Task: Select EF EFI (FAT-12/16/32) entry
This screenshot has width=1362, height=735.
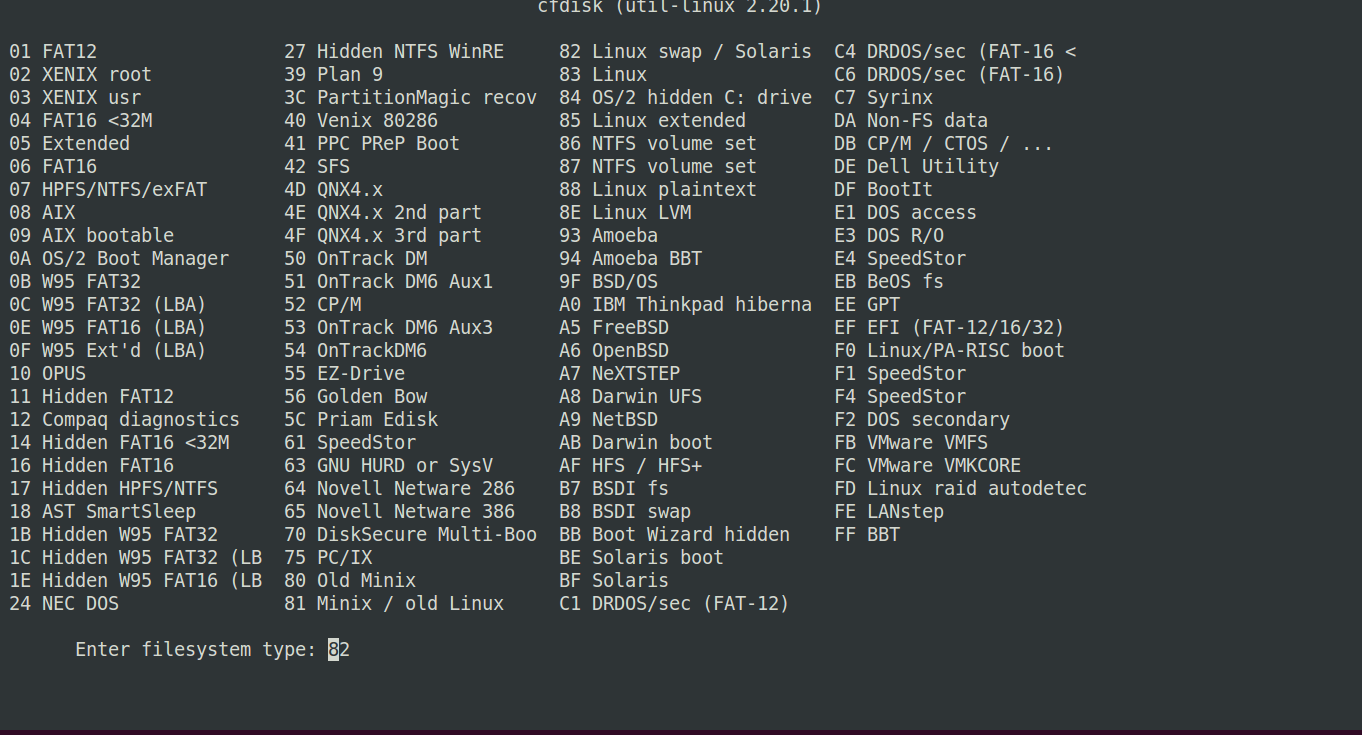Action: pyautogui.click(x=949, y=328)
